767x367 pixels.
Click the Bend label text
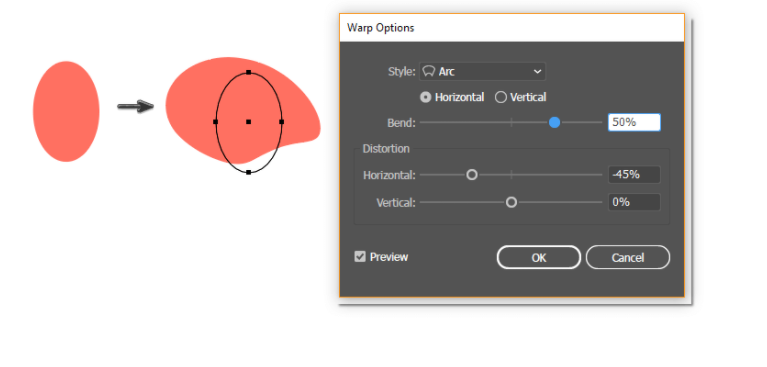click(401, 123)
